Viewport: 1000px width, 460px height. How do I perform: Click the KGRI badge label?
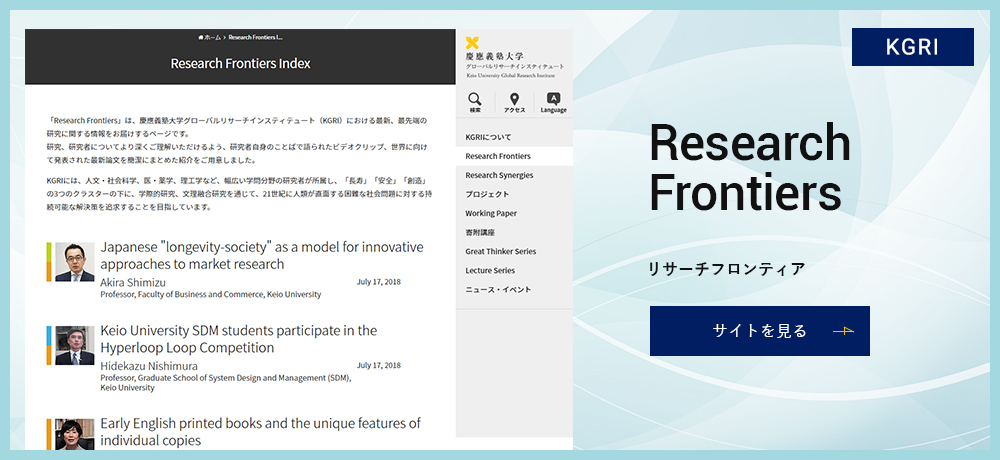click(913, 47)
